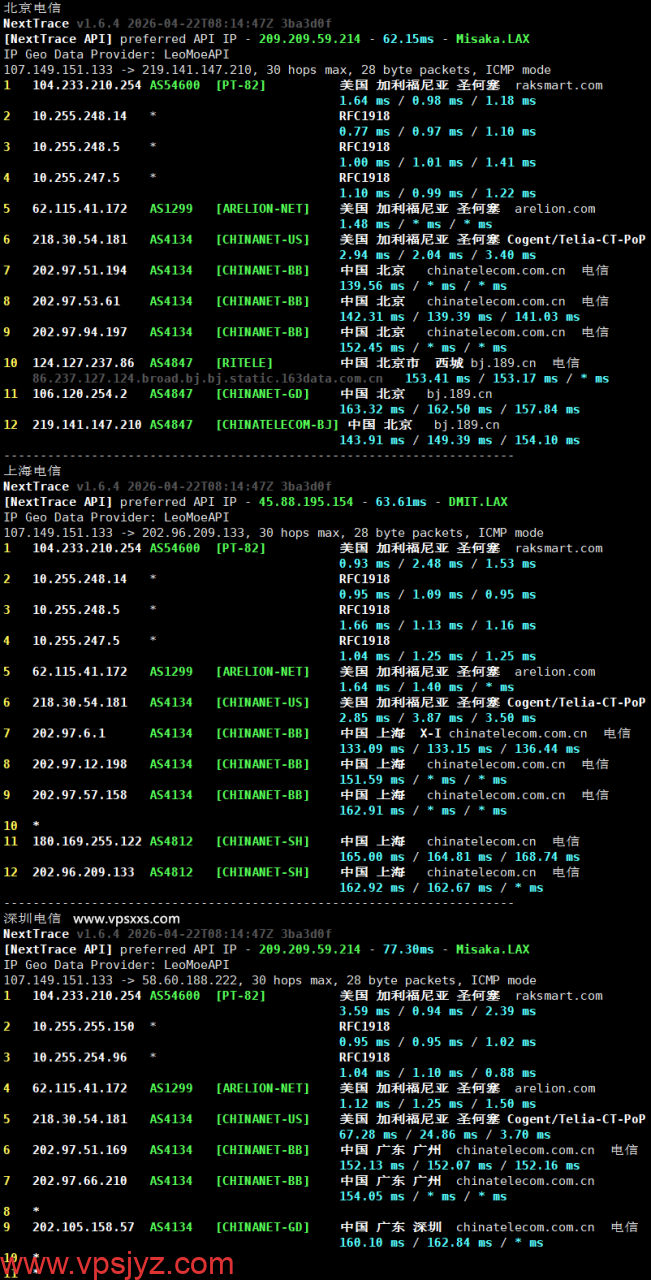This screenshot has height=1280, width=651.
Task: Select hop IP 124.127.237.86
Action: [x=83, y=363]
